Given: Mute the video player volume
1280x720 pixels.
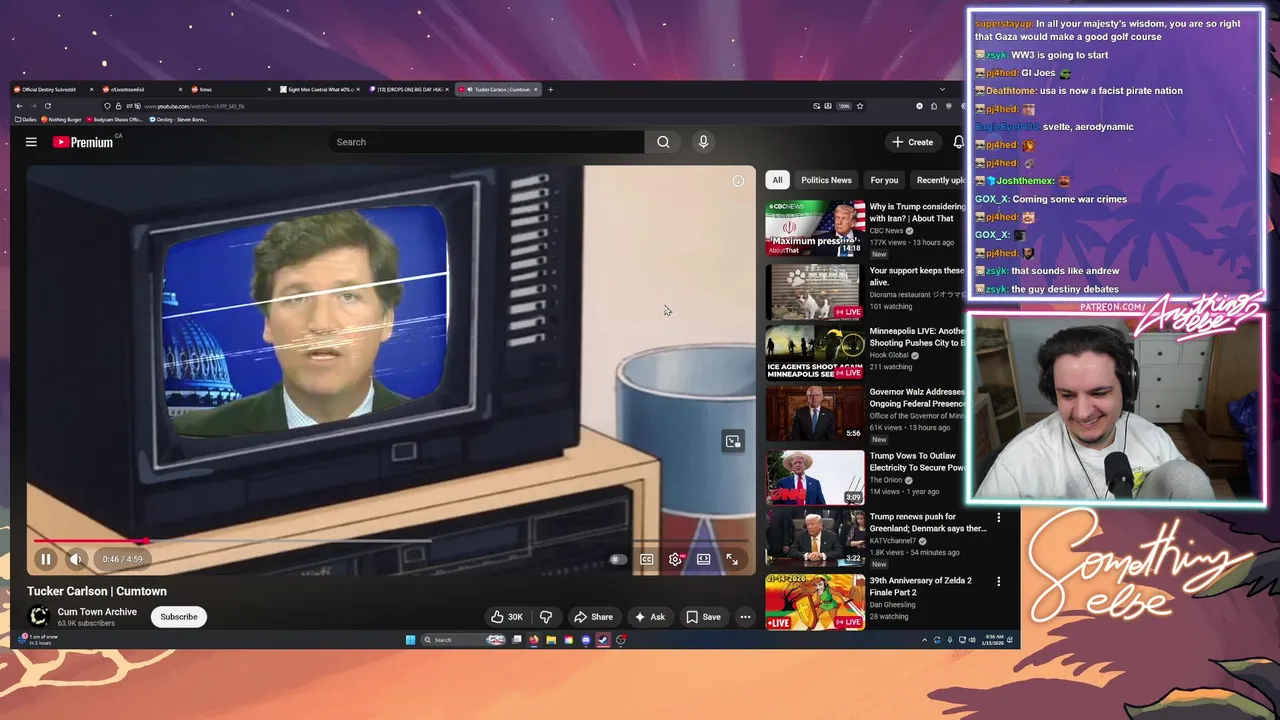Looking at the screenshot, I should 76,559.
